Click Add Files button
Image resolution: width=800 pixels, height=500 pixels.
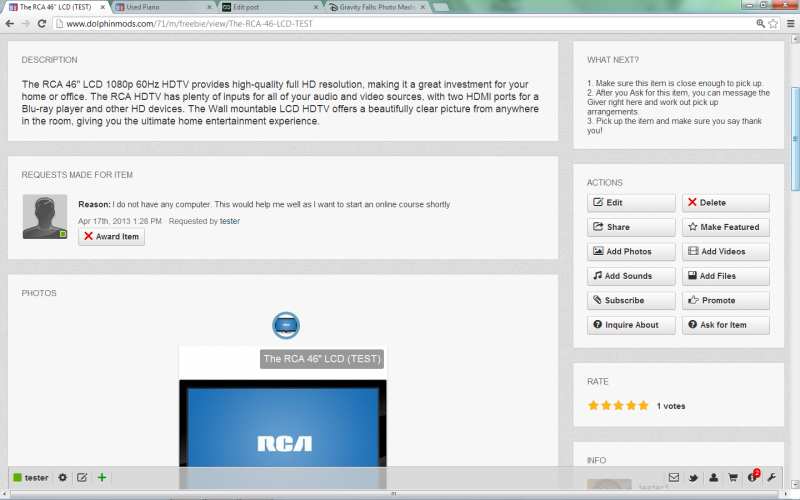(x=726, y=276)
